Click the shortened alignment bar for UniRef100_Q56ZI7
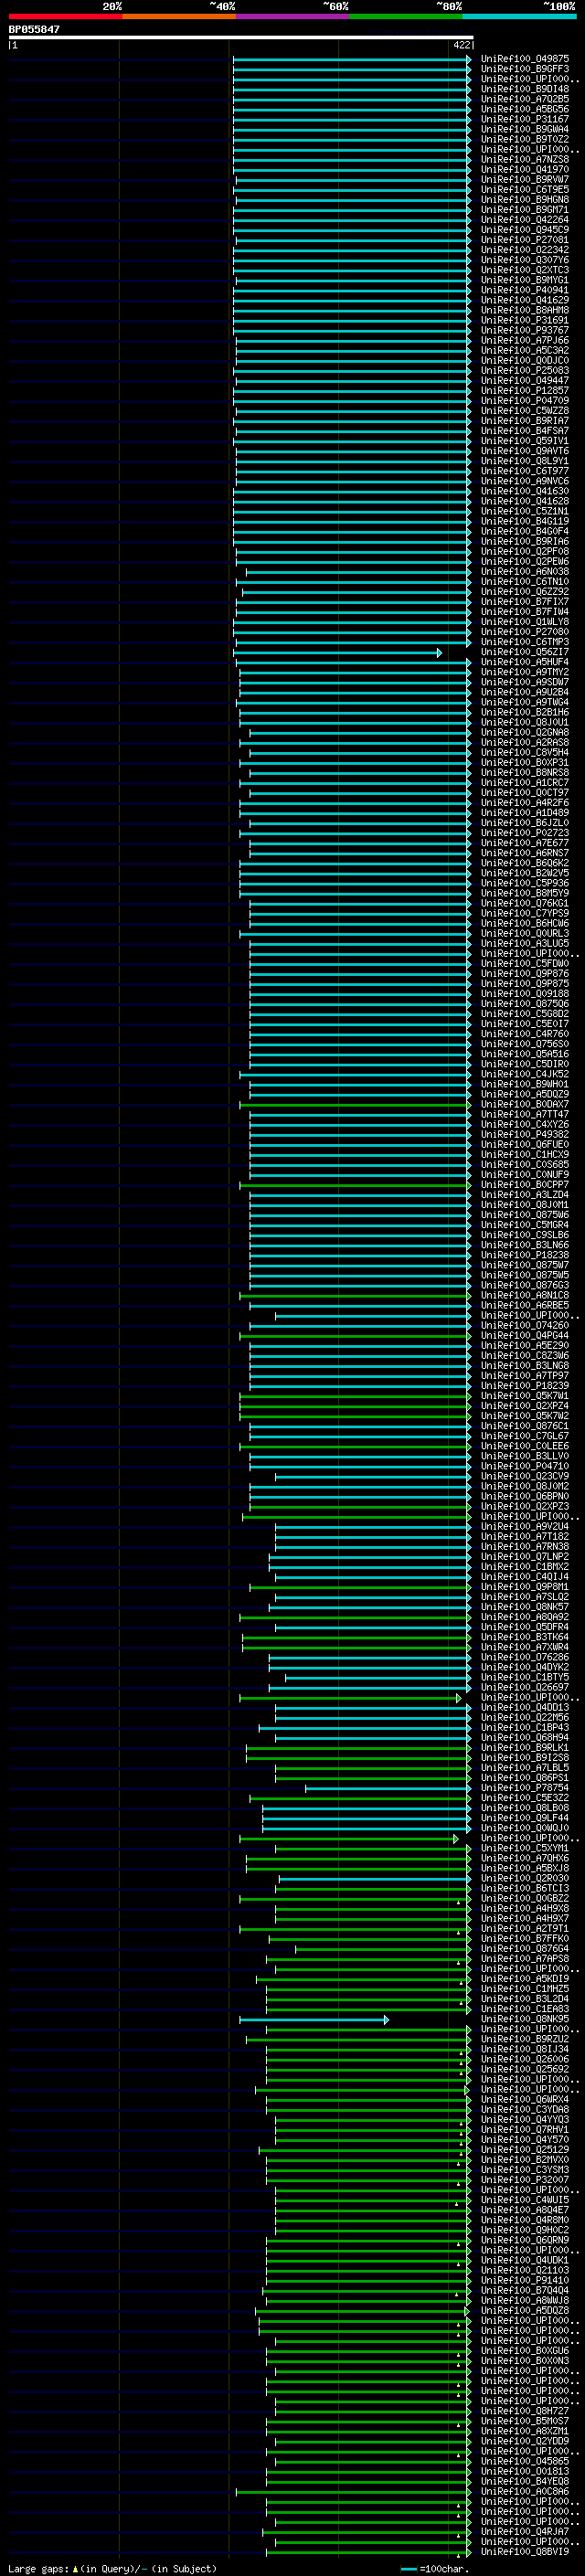Image resolution: width=585 pixels, height=2576 pixels. (338, 653)
